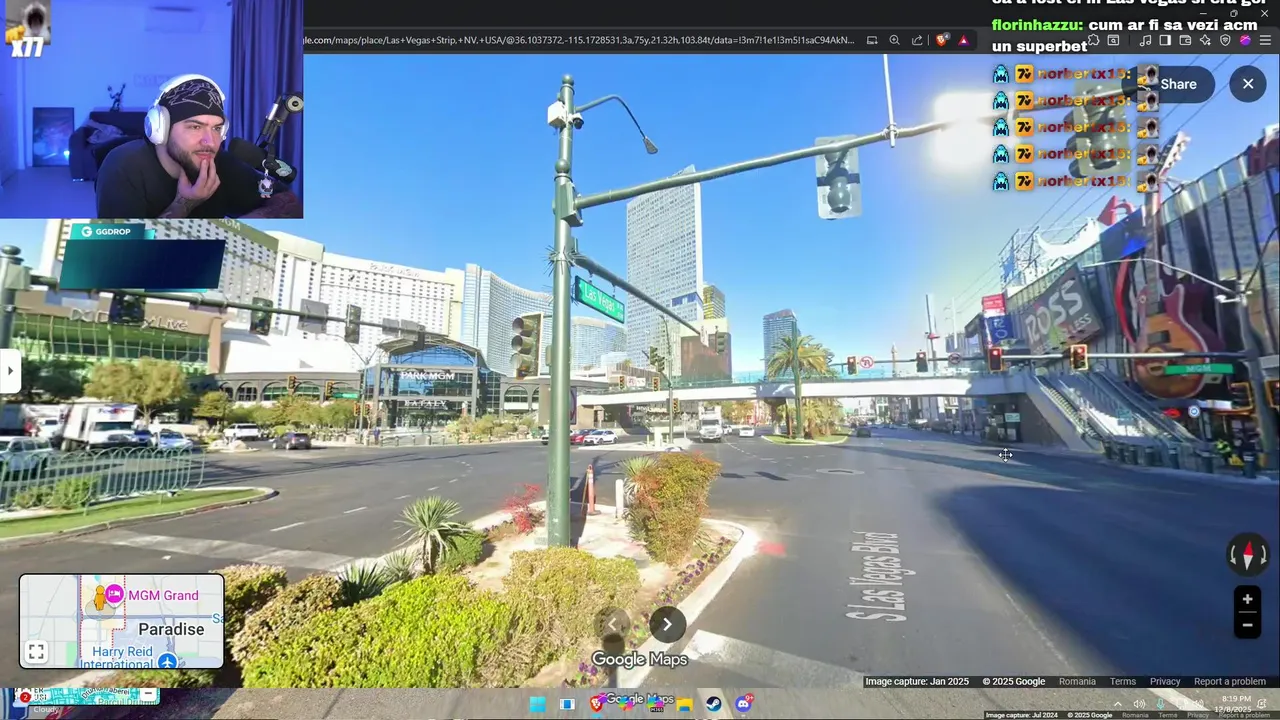Viewport: 1280px width, 720px height.
Task: Zoom out with the minus button
Action: [1247, 625]
